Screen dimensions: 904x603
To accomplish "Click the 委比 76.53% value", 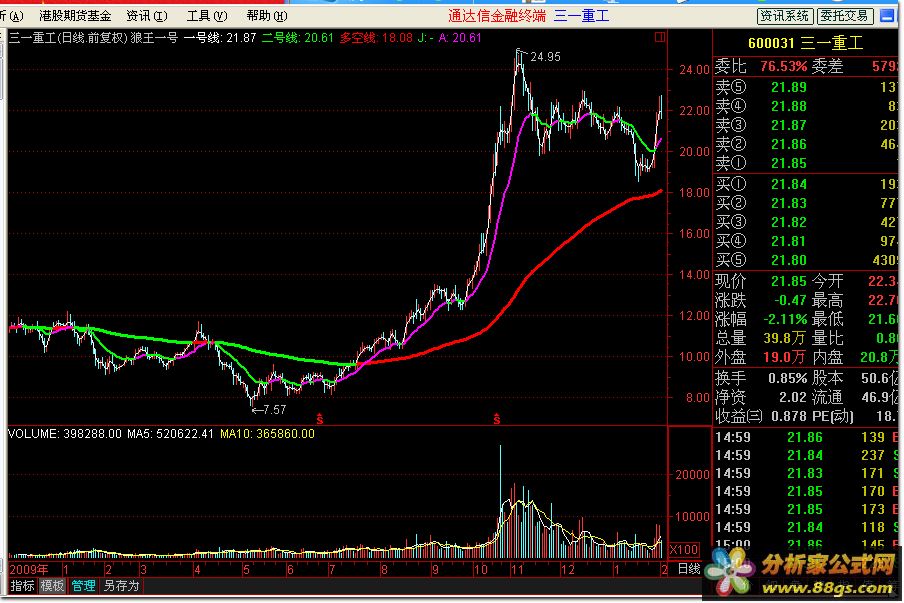I will [x=783, y=66].
